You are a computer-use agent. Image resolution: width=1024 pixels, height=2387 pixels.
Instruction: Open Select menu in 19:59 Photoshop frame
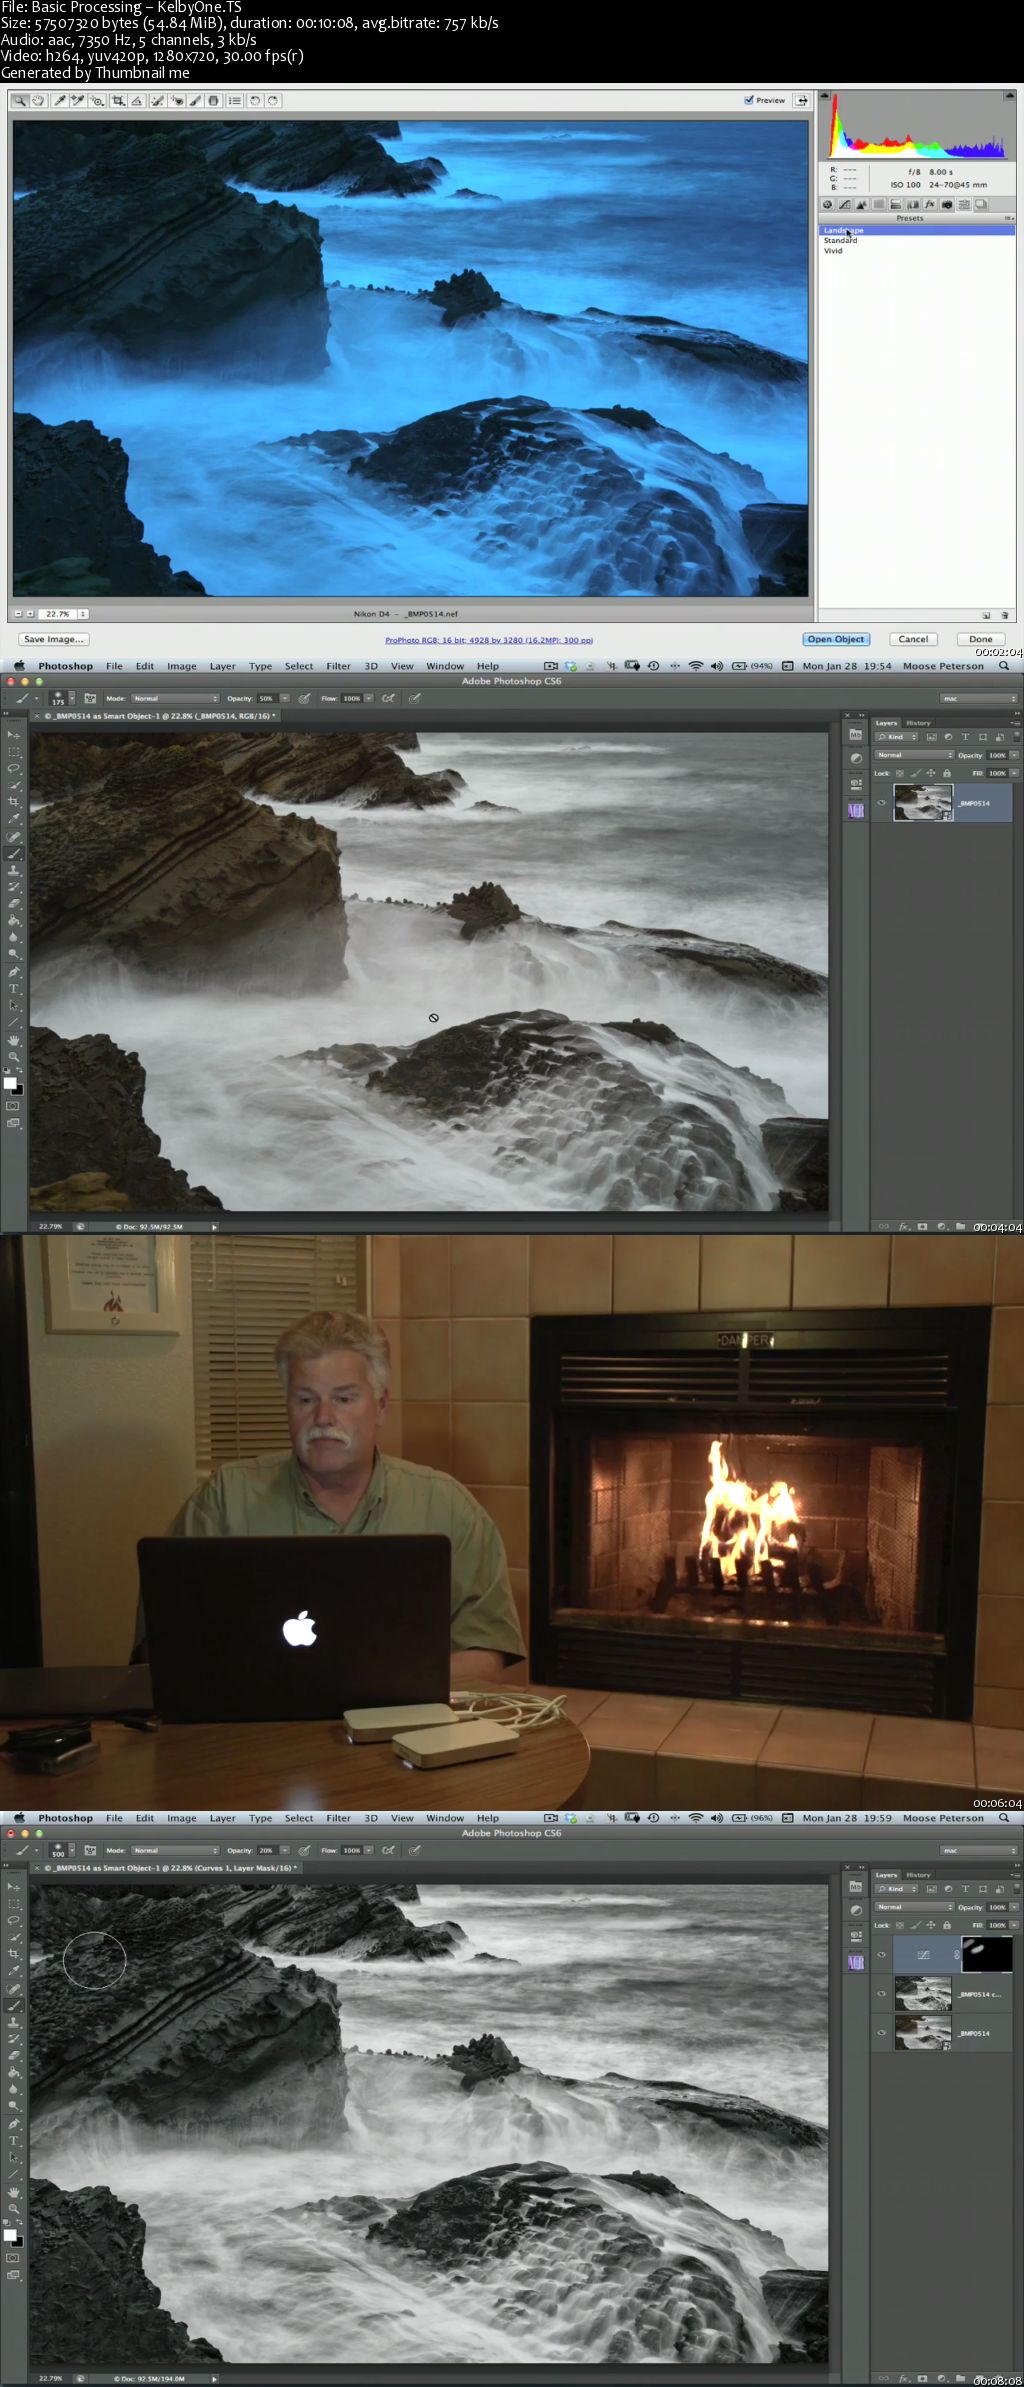298,1818
